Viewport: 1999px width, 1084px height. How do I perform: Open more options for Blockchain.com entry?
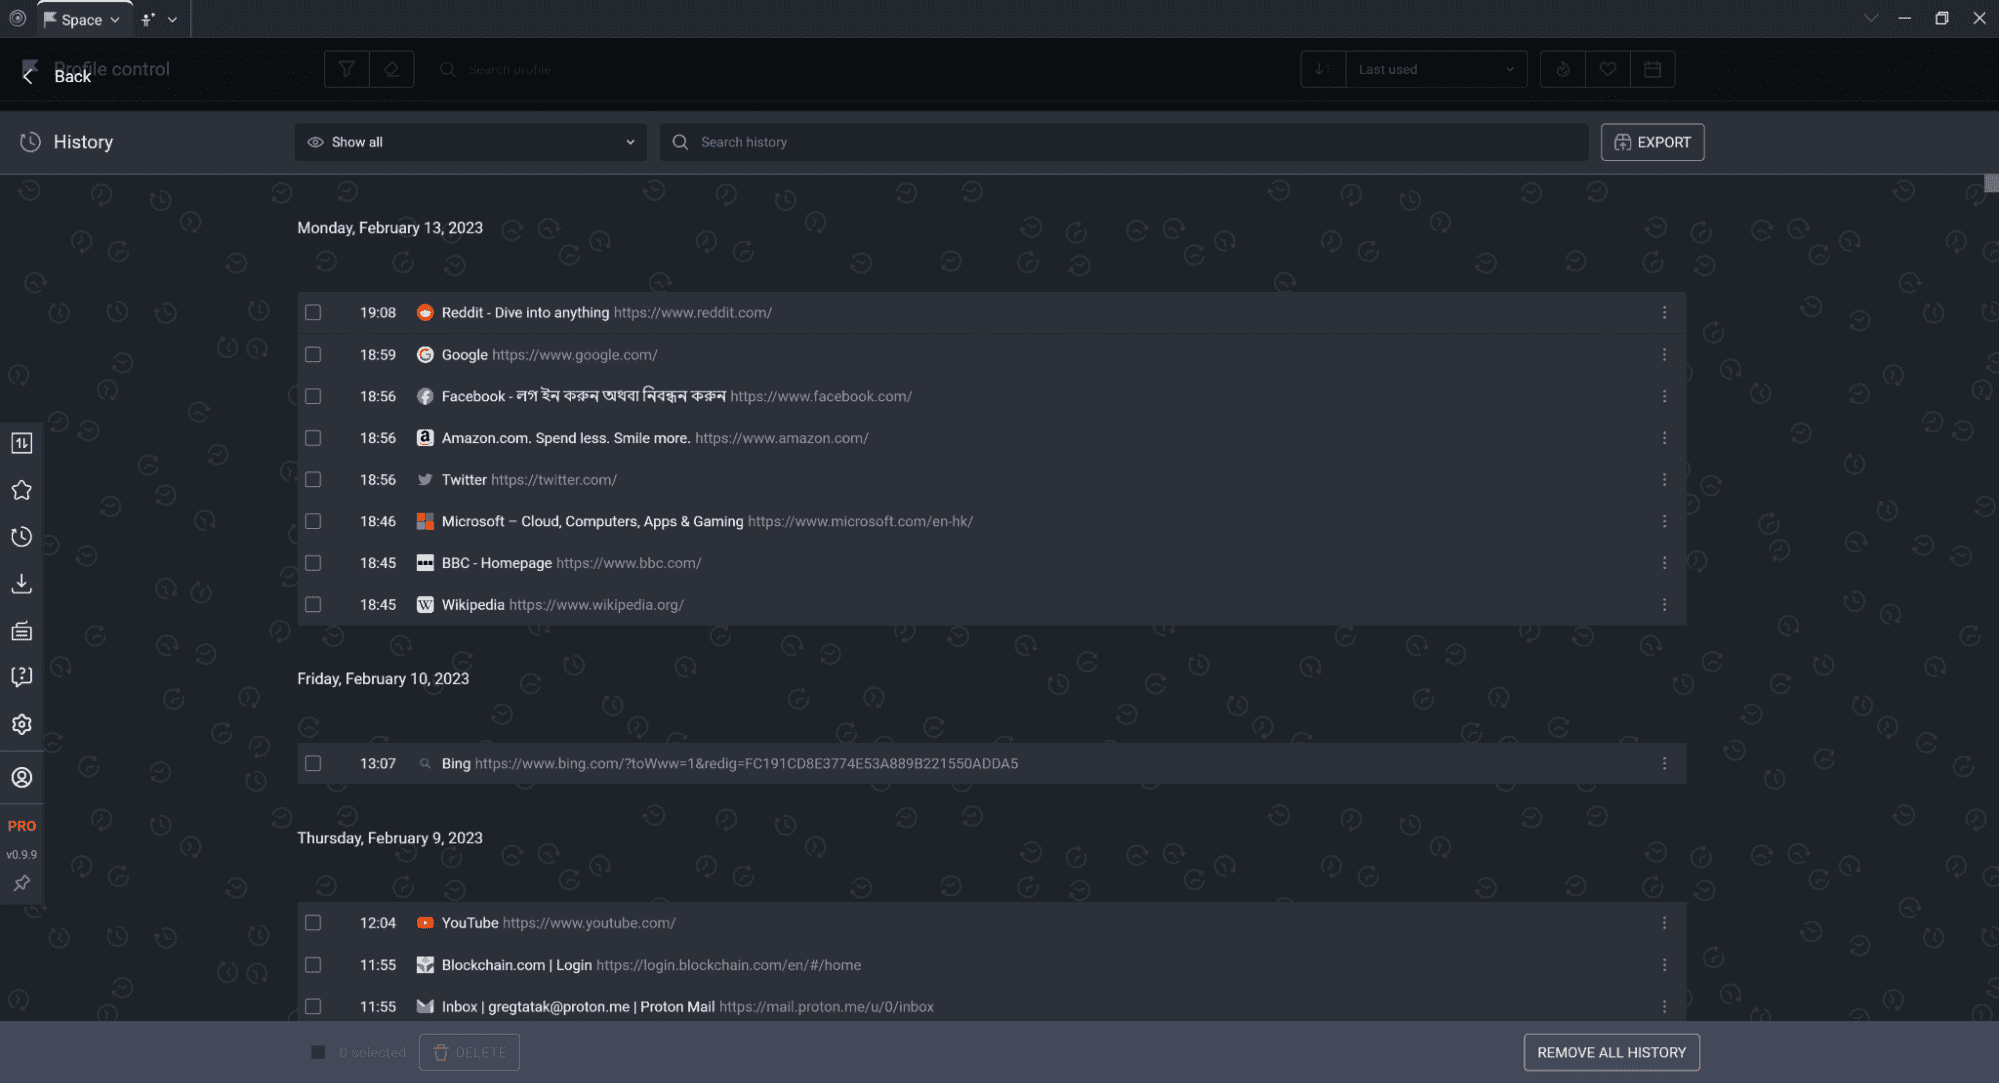click(x=1664, y=965)
